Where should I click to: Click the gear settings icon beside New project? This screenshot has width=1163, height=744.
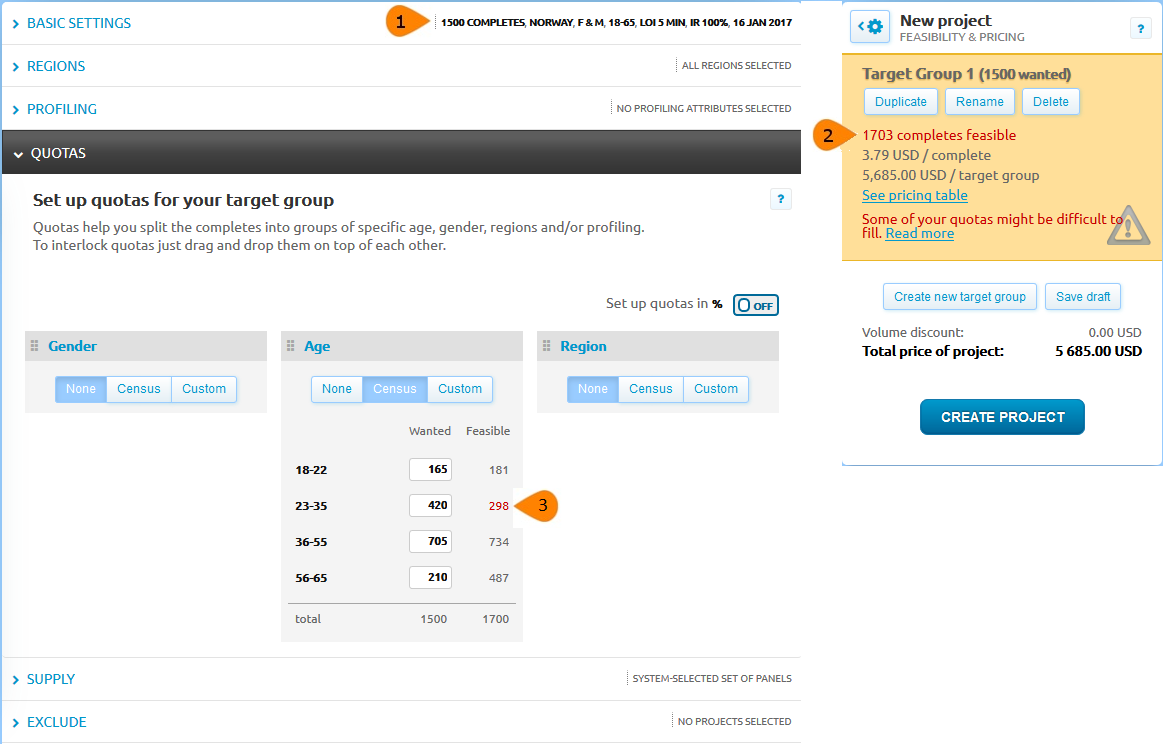(869, 27)
